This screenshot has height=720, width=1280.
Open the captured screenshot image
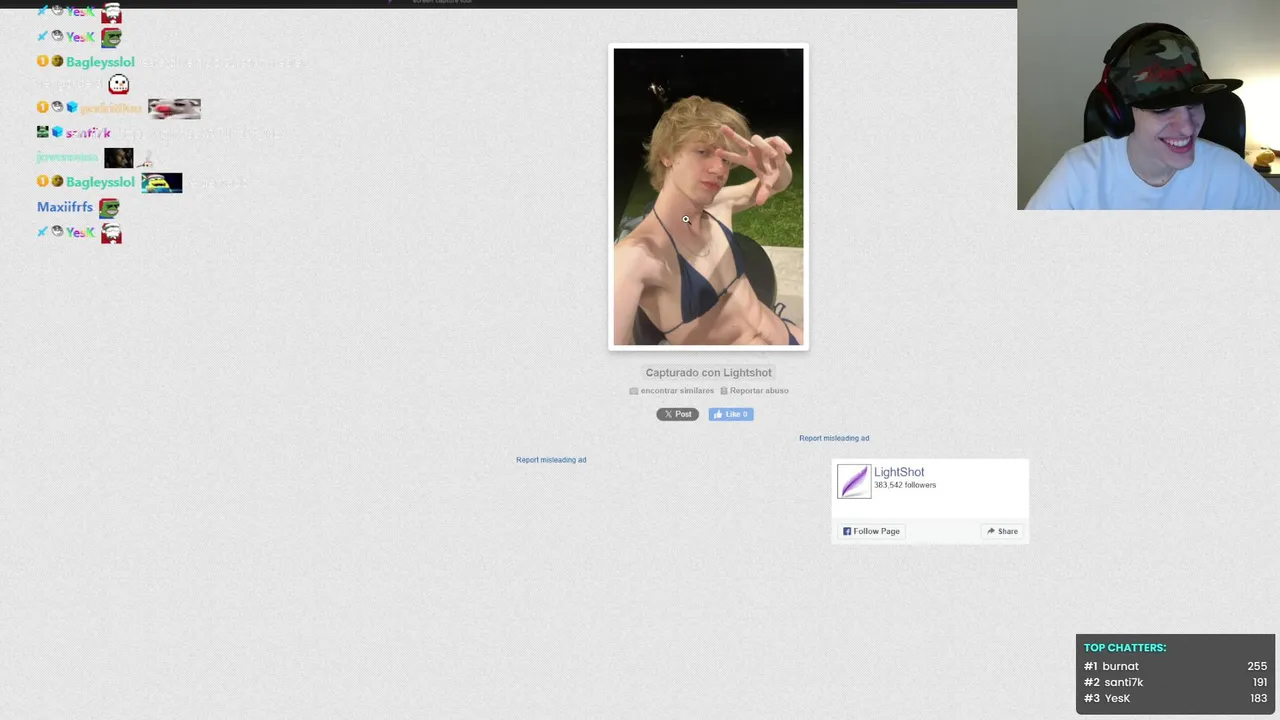pyautogui.click(x=708, y=197)
